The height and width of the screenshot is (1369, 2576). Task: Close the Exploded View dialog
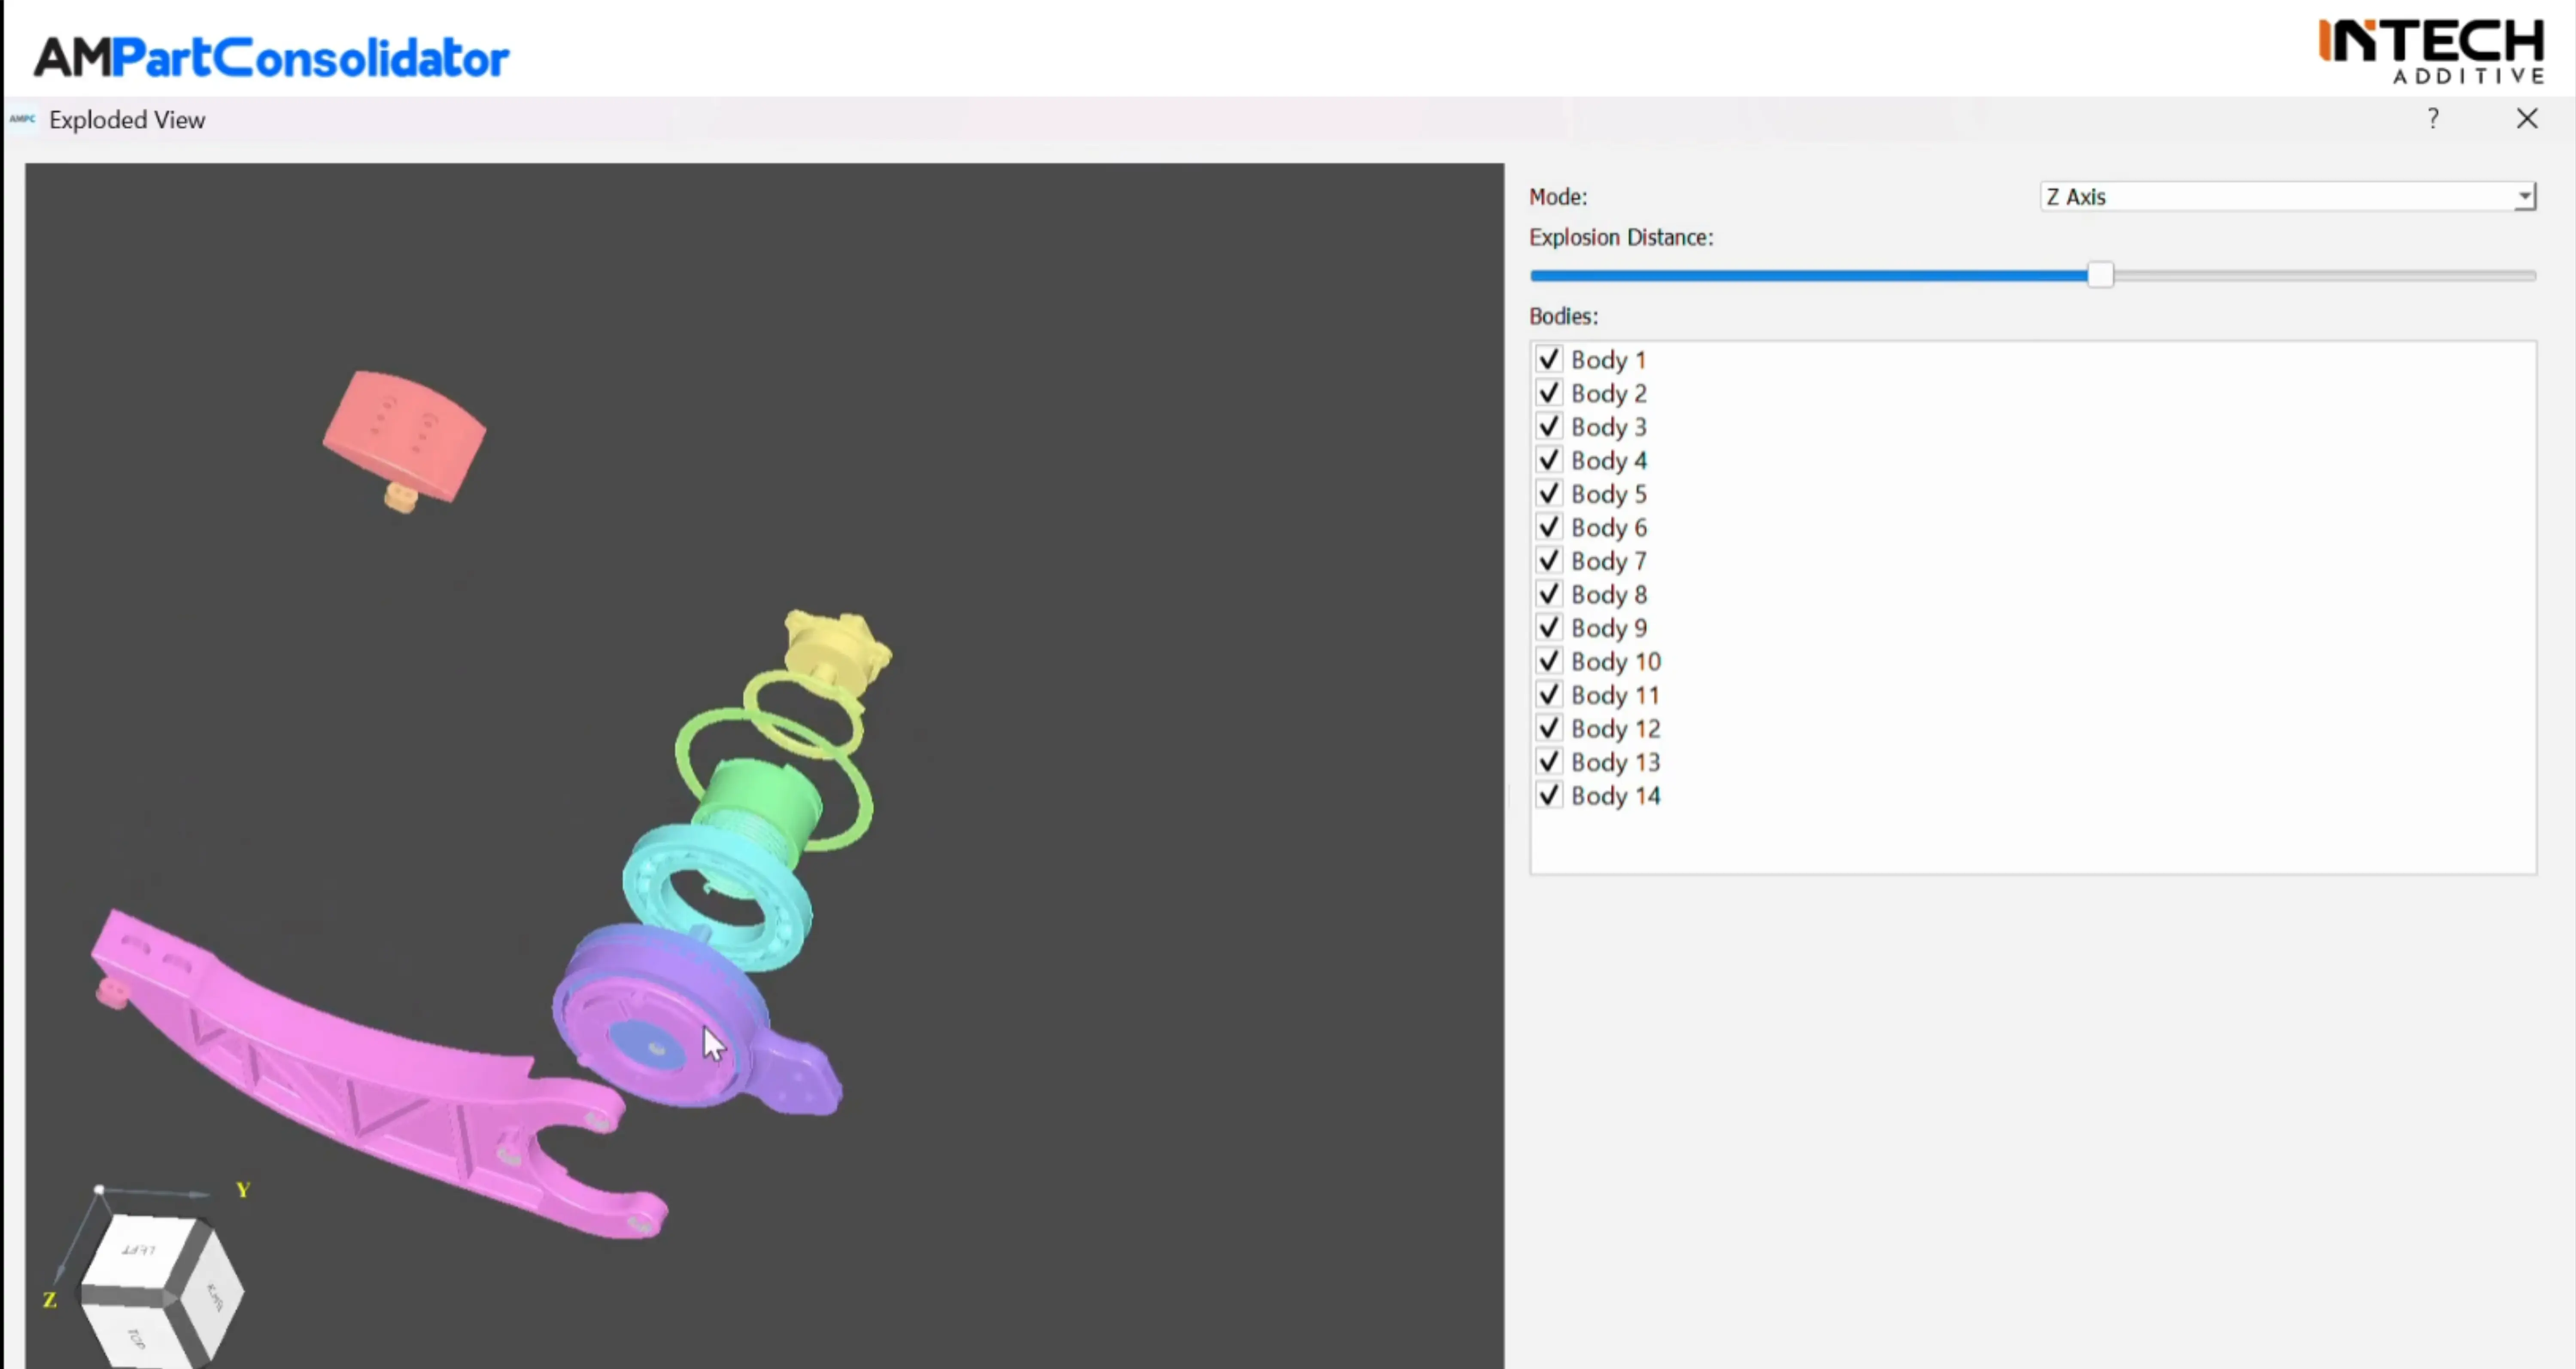pyautogui.click(x=2527, y=119)
